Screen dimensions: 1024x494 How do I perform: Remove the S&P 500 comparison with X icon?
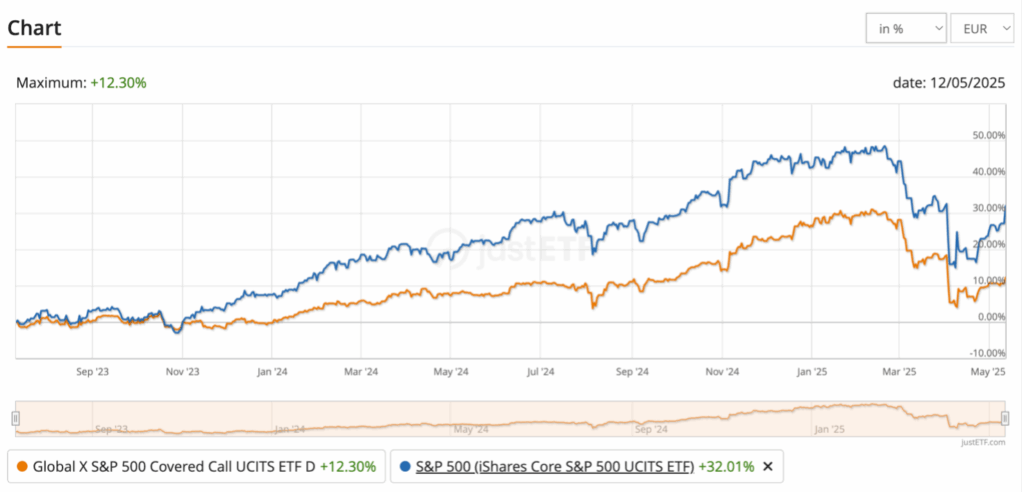(768, 466)
